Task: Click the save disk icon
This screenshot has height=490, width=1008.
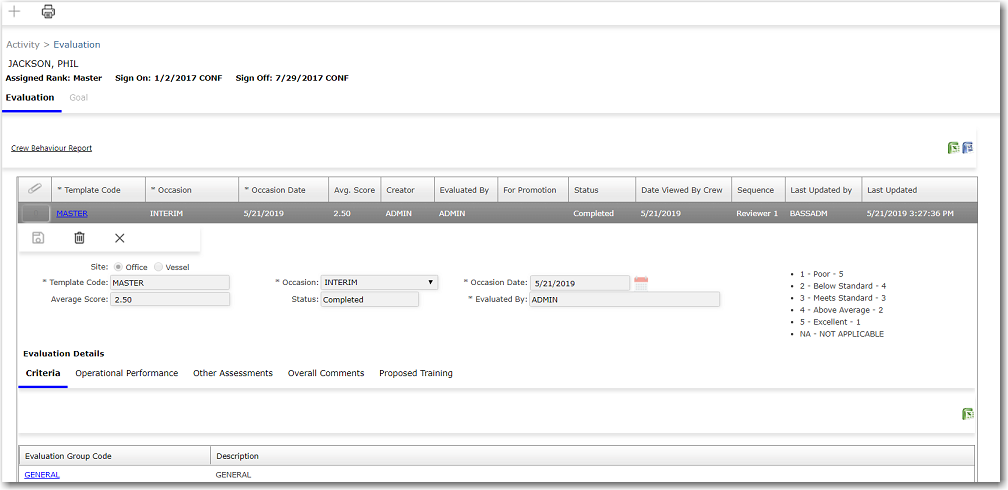Action: point(38,238)
